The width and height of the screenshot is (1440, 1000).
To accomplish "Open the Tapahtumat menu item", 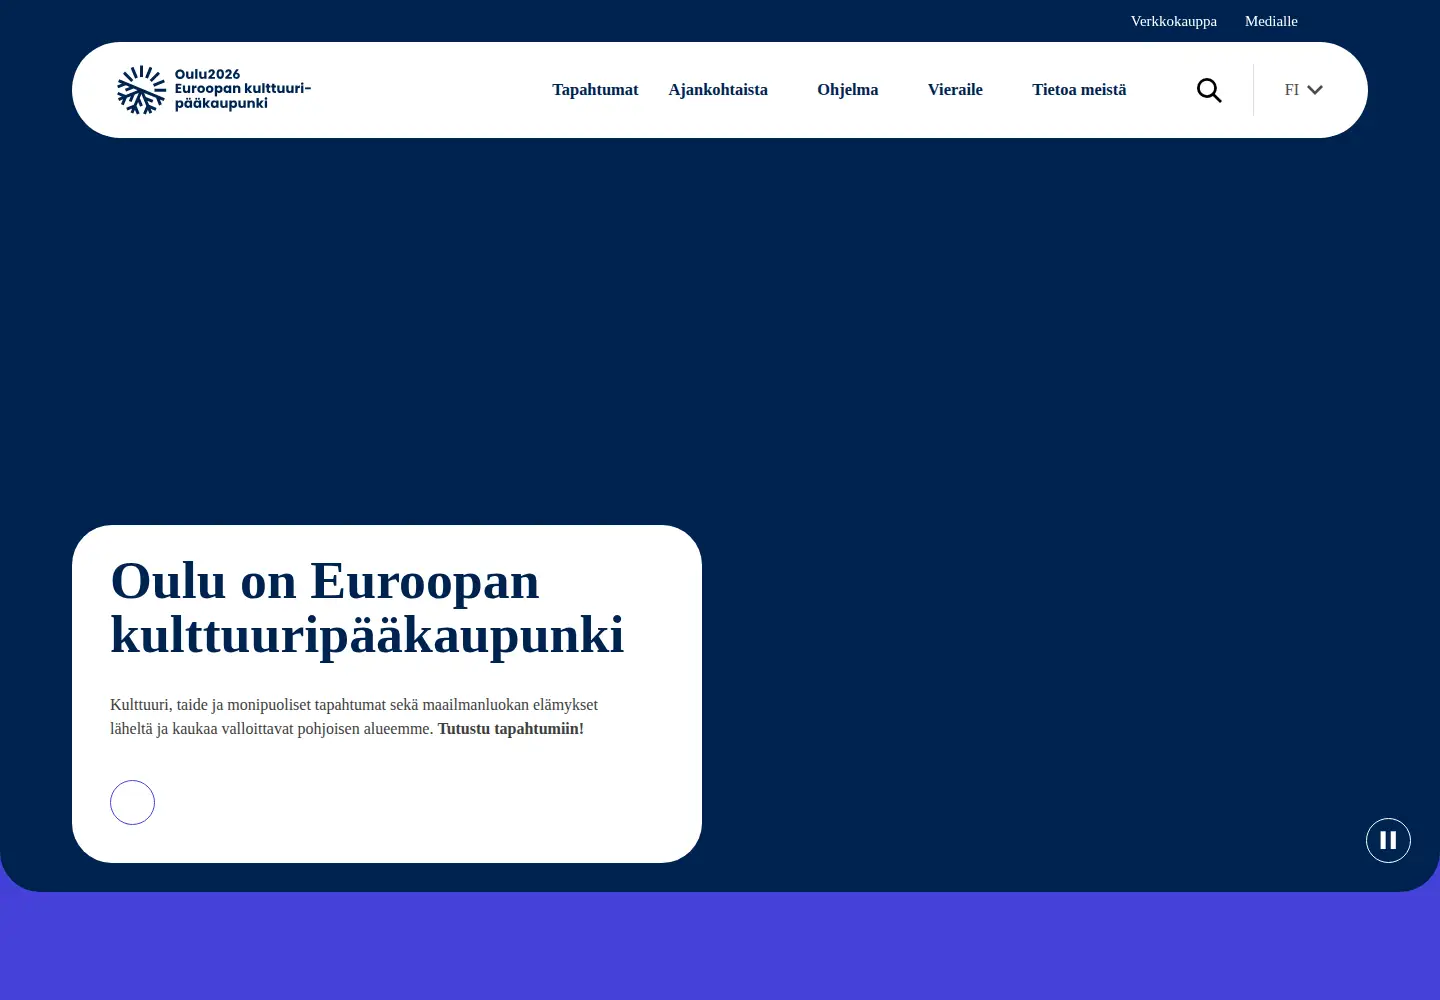I will [595, 90].
